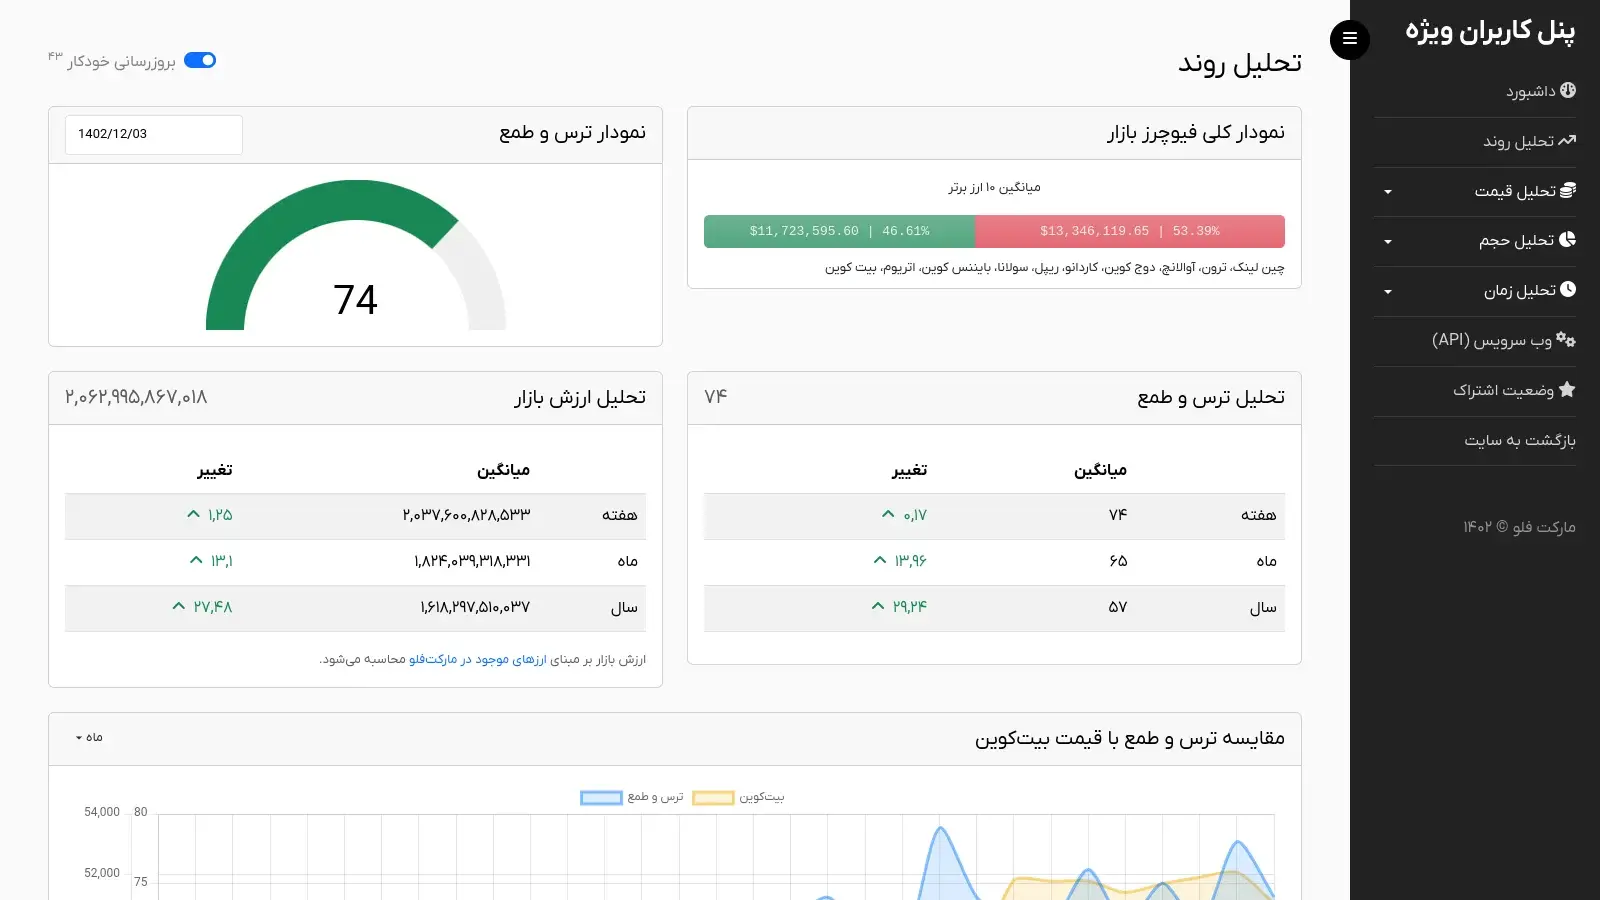Click the date field showing 1402/12/03
This screenshot has width=1600, height=900.
pyautogui.click(x=154, y=134)
